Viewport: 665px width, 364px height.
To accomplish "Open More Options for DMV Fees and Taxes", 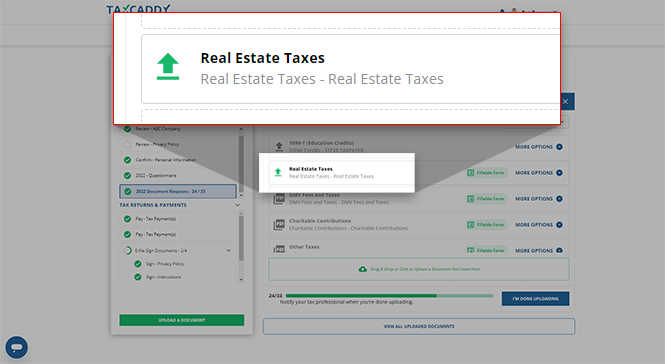I will 539,199.
